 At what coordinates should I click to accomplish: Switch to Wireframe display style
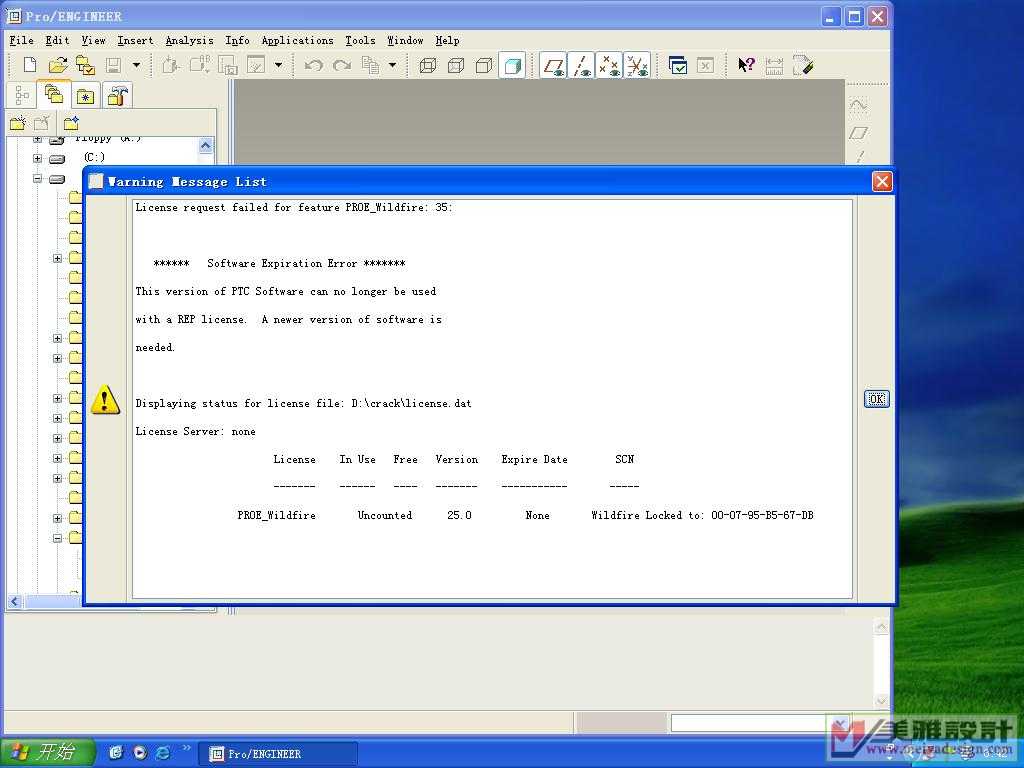pyautogui.click(x=428, y=65)
